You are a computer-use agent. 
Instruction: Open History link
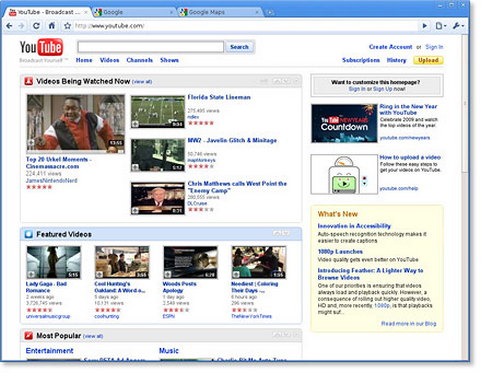click(x=396, y=60)
